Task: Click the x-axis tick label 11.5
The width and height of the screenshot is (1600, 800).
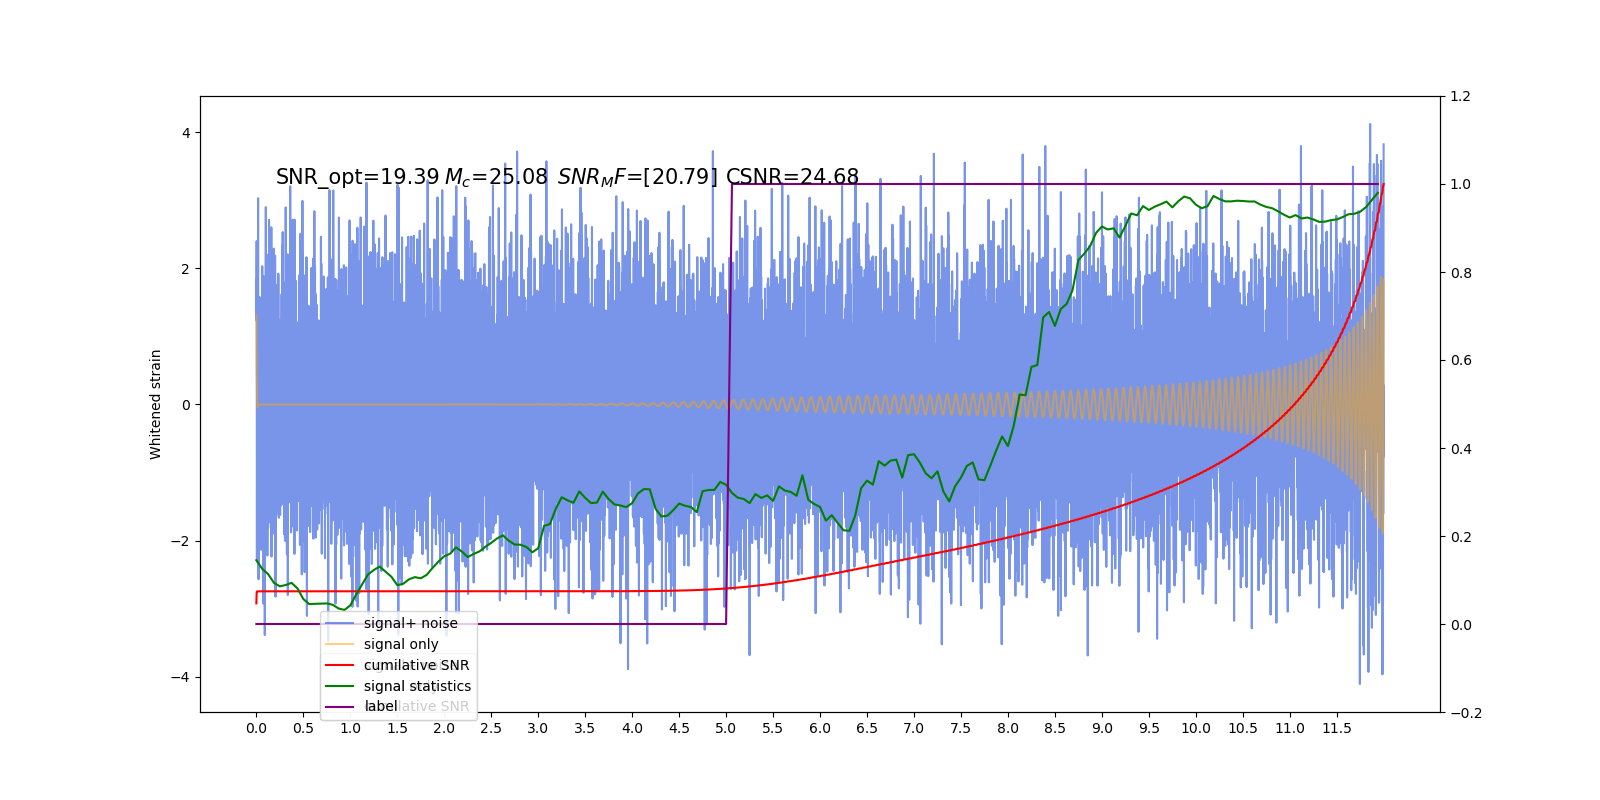Action: point(1337,728)
